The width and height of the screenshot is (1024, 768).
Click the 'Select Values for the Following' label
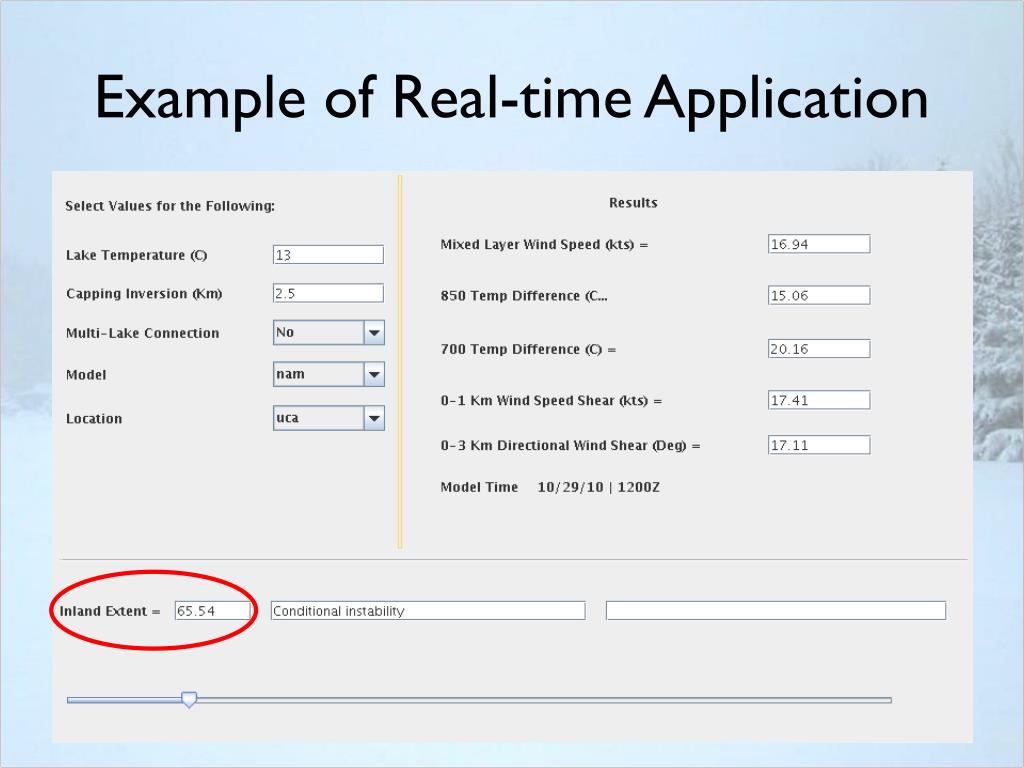(169, 206)
